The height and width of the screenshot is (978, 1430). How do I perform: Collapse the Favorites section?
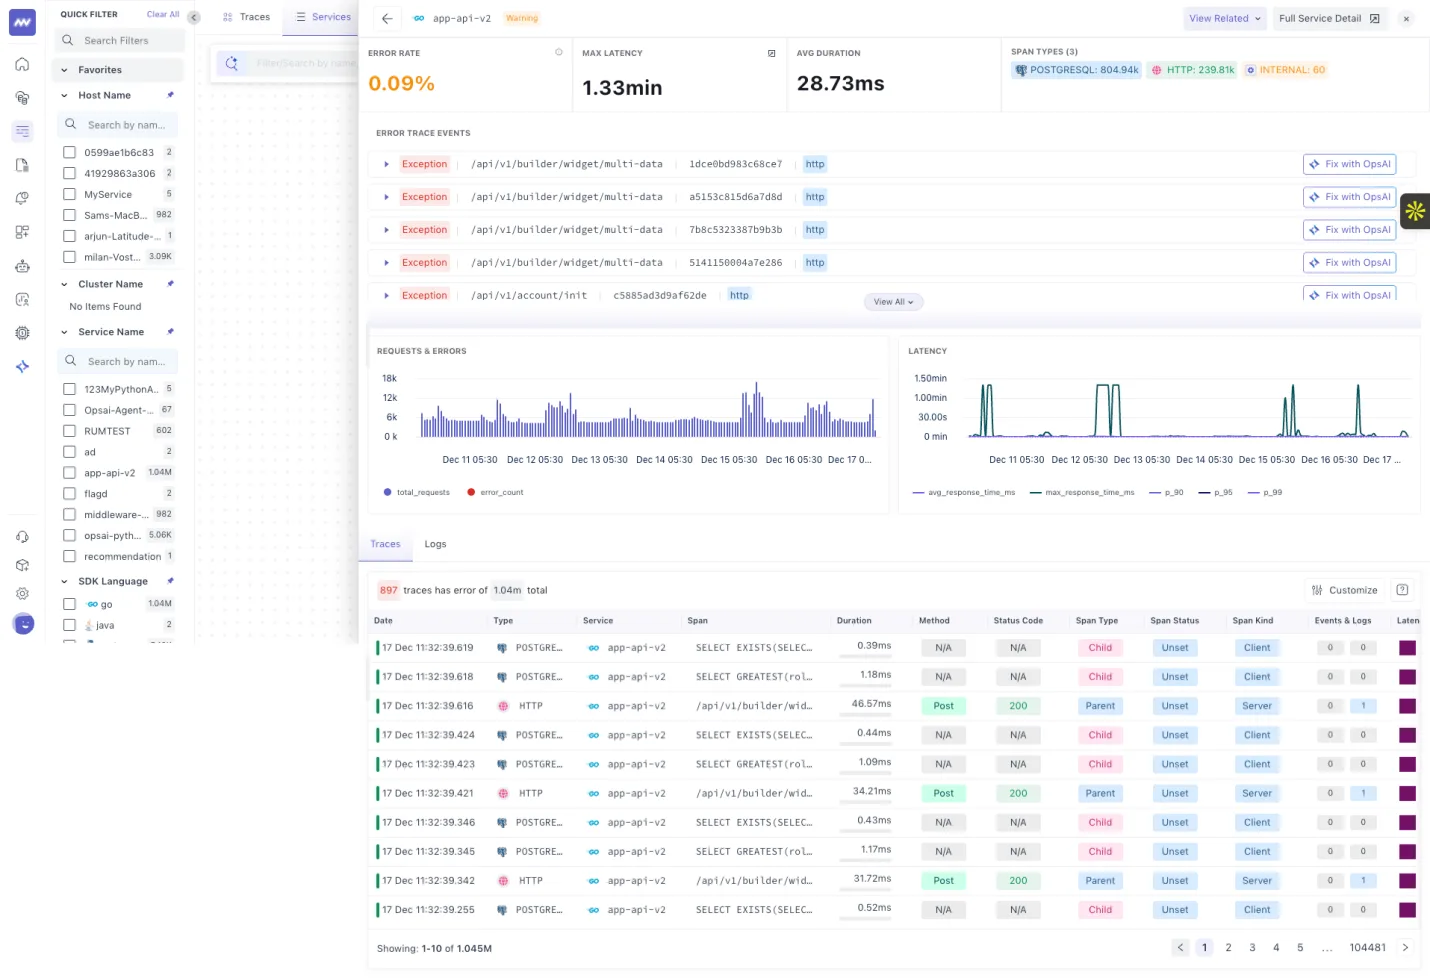(x=65, y=70)
